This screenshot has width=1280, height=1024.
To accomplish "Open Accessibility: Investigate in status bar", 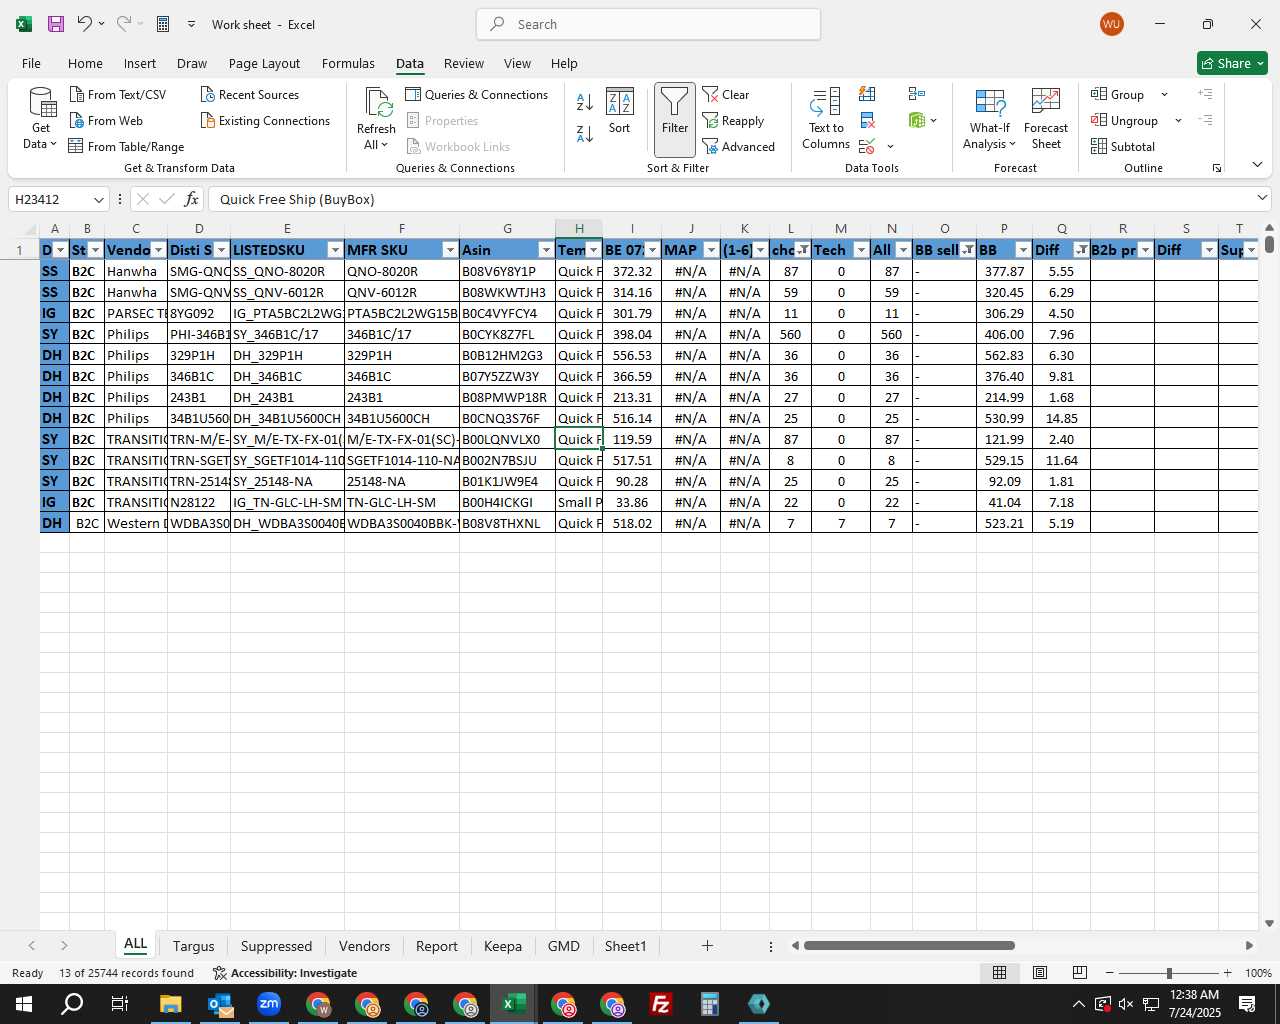I will (x=285, y=973).
